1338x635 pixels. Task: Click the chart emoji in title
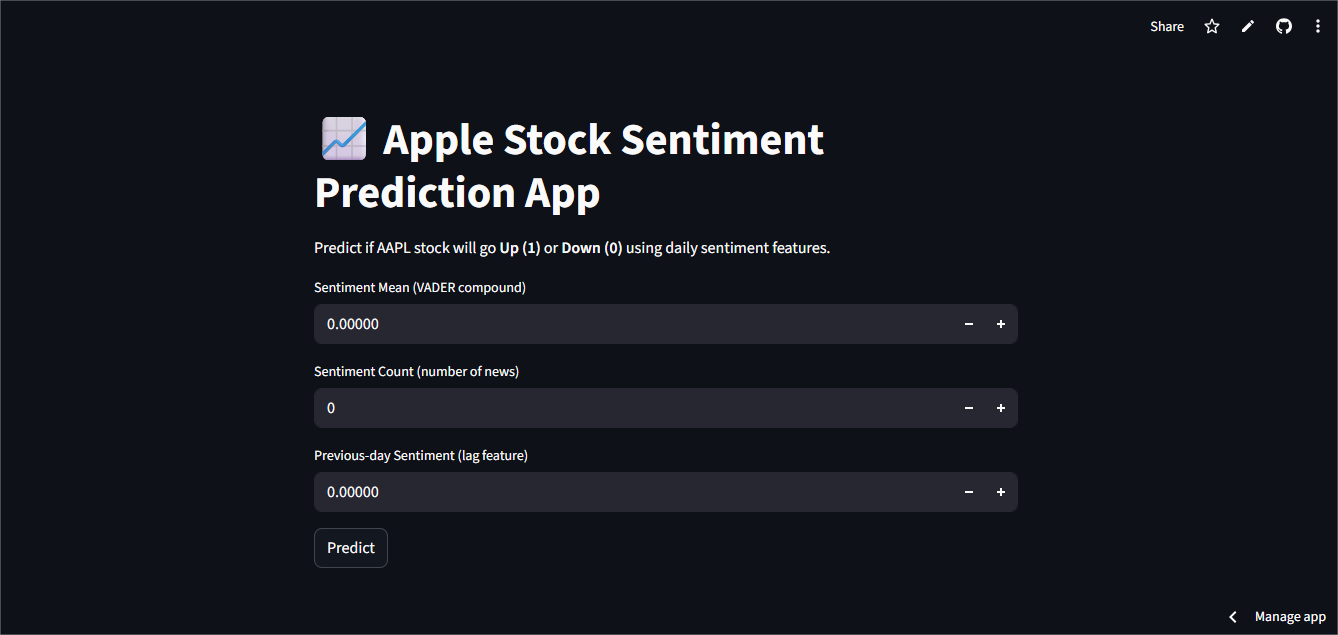click(x=343, y=139)
